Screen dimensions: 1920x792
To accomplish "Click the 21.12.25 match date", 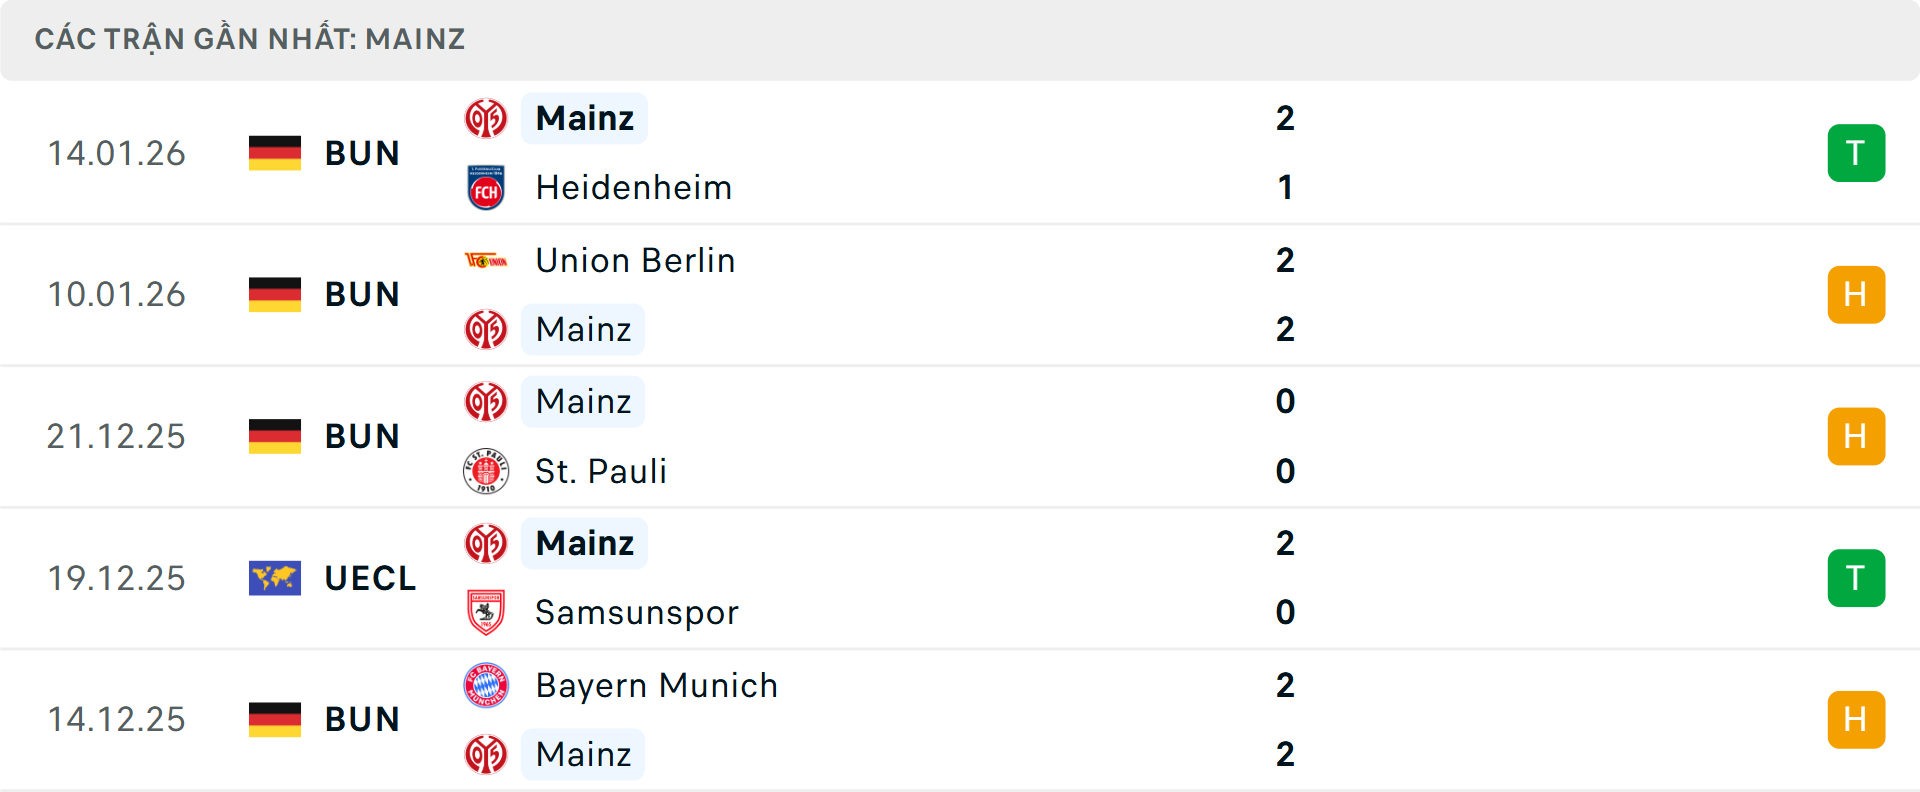I will click(116, 437).
